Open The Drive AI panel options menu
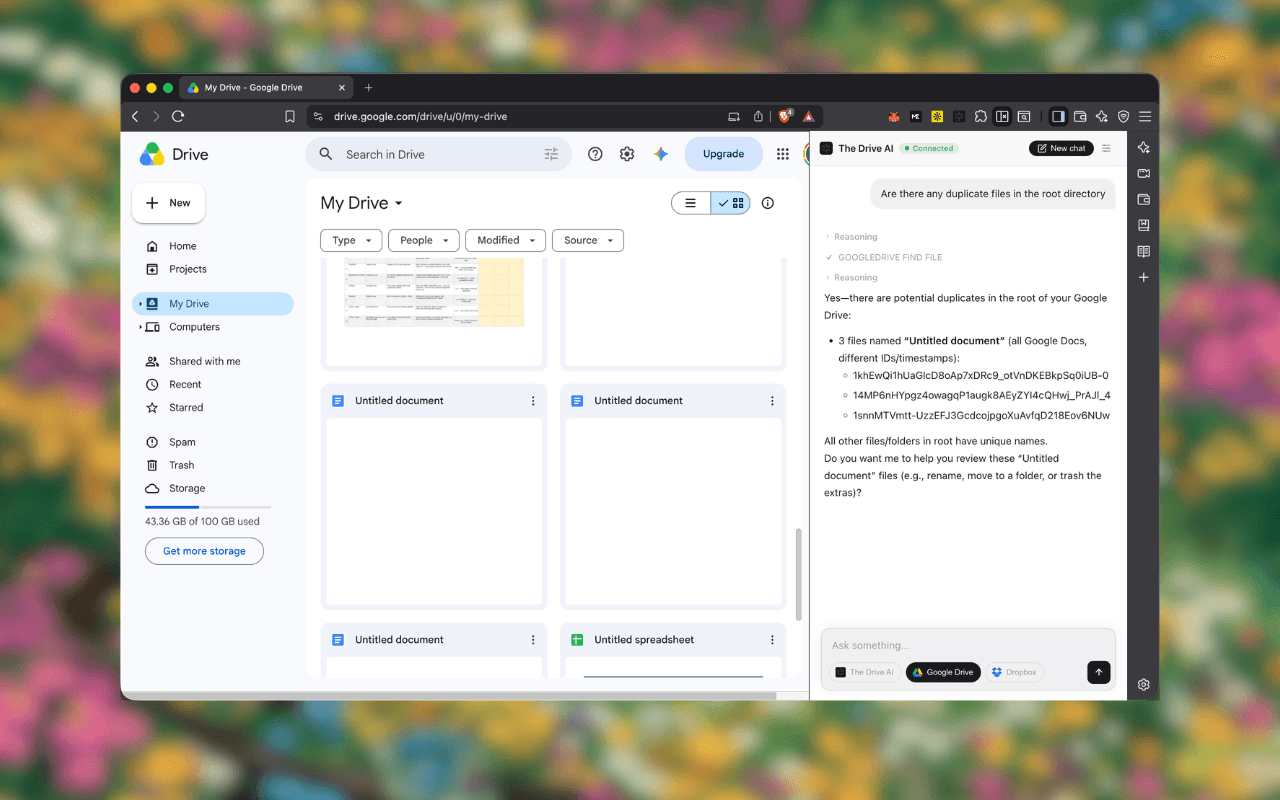Viewport: 1280px width, 800px height. [x=1106, y=148]
